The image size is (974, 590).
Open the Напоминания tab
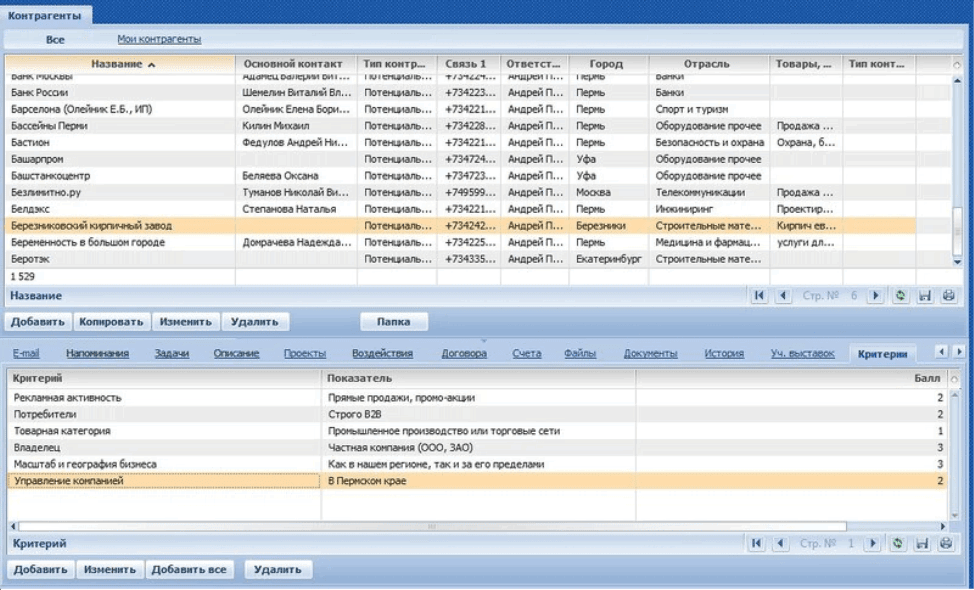coord(97,353)
